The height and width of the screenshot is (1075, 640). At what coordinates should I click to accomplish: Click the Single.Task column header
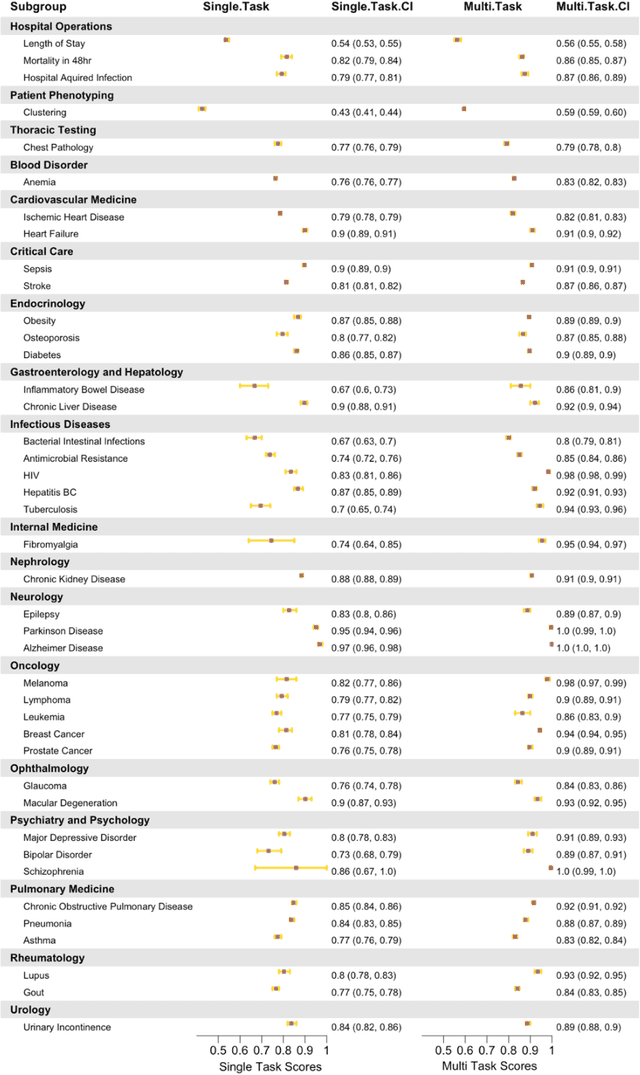click(234, 8)
